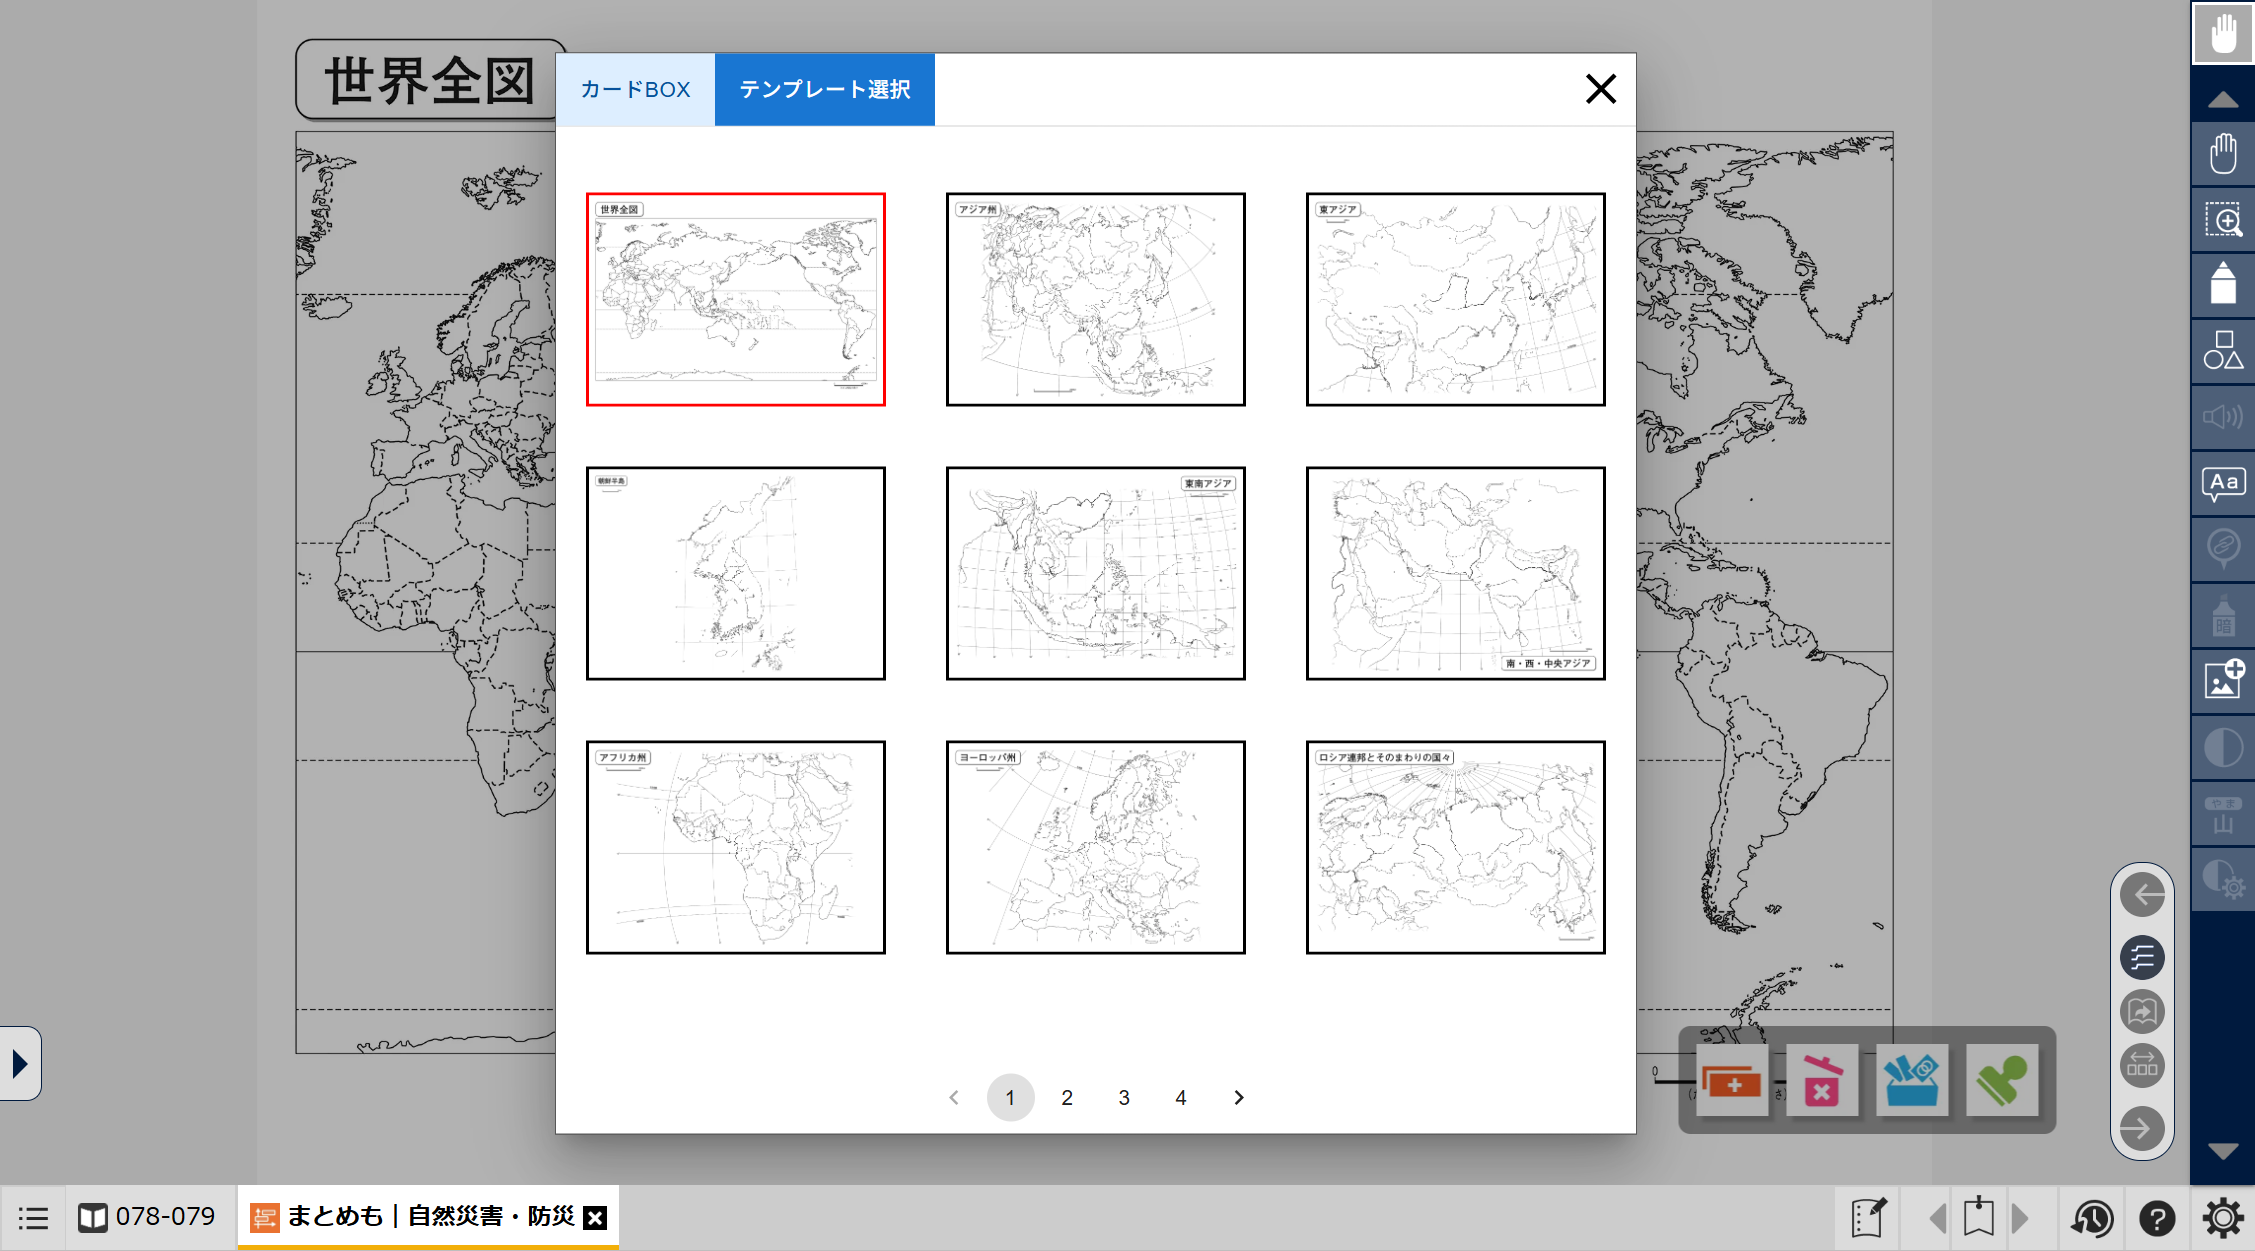This screenshot has width=2255, height=1251.
Task: Click the red add card icon
Action: (1732, 1080)
